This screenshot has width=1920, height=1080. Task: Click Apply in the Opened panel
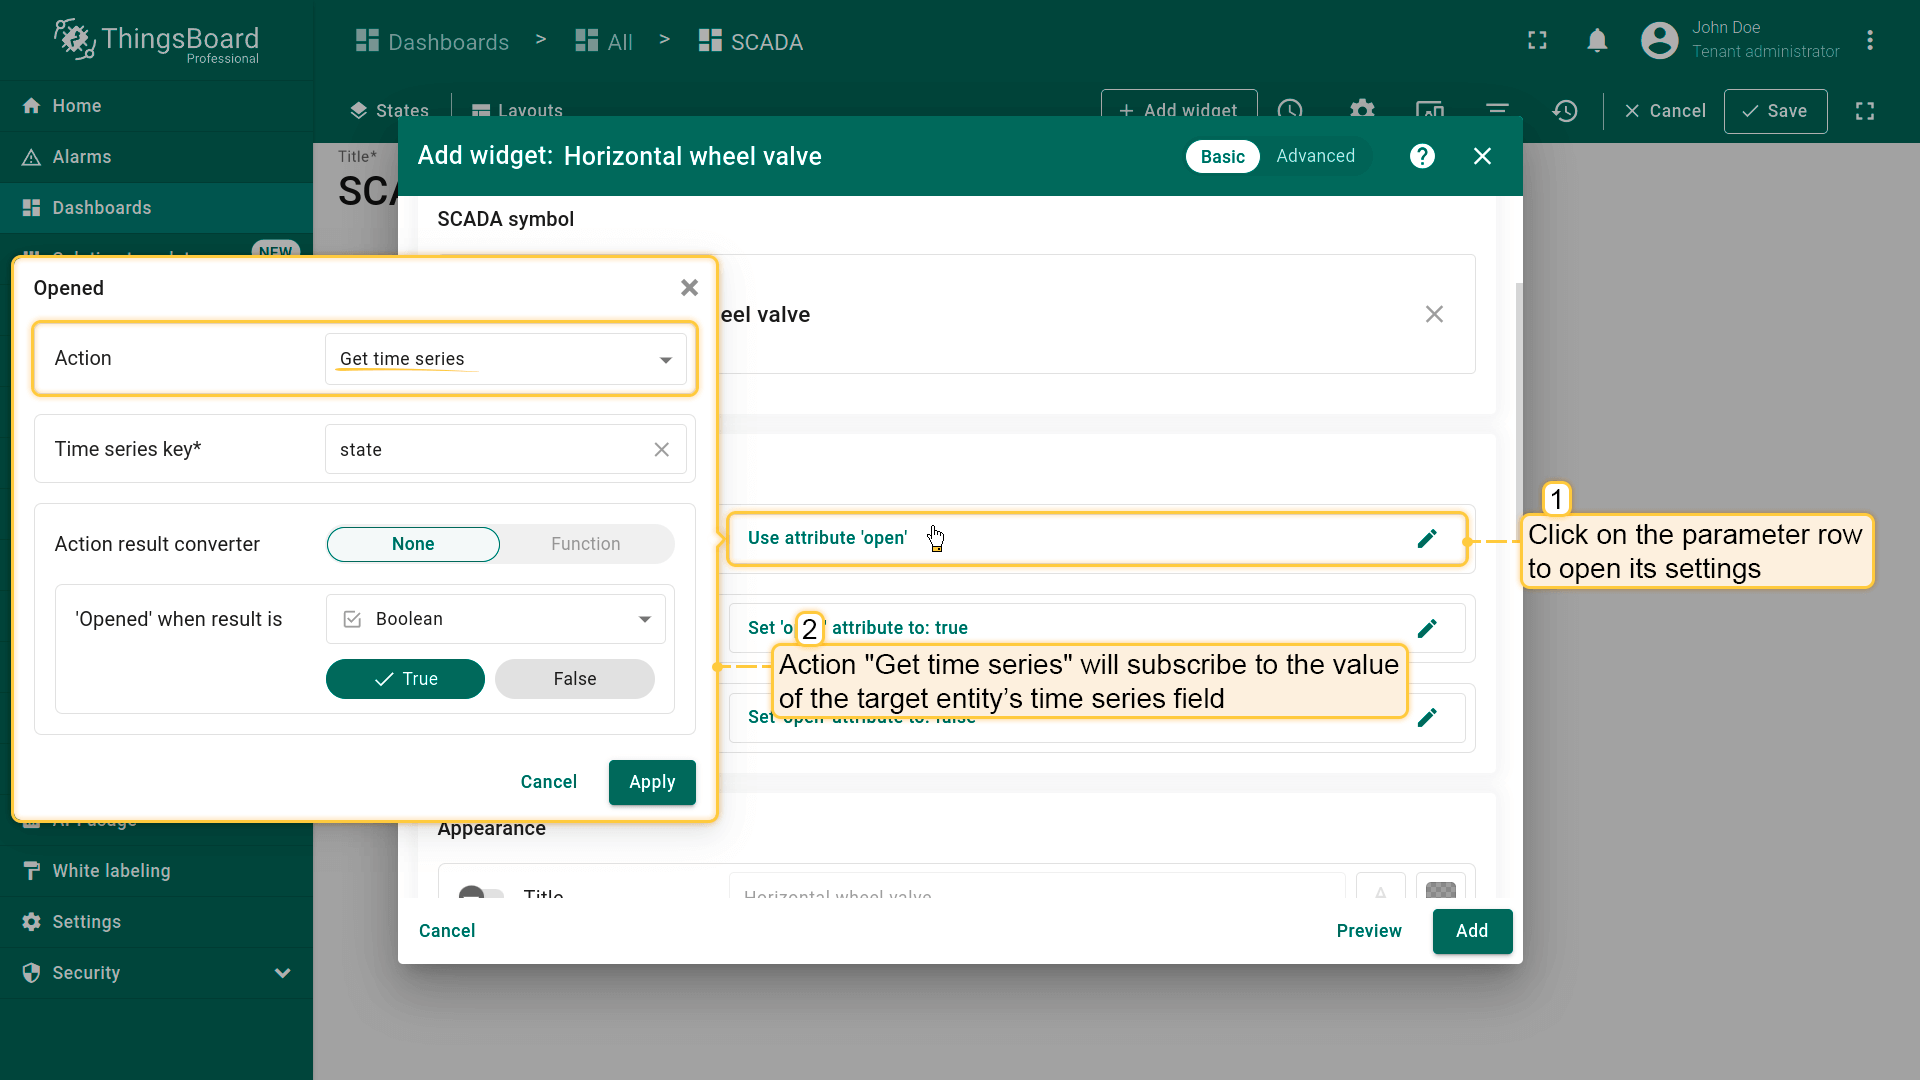(652, 782)
